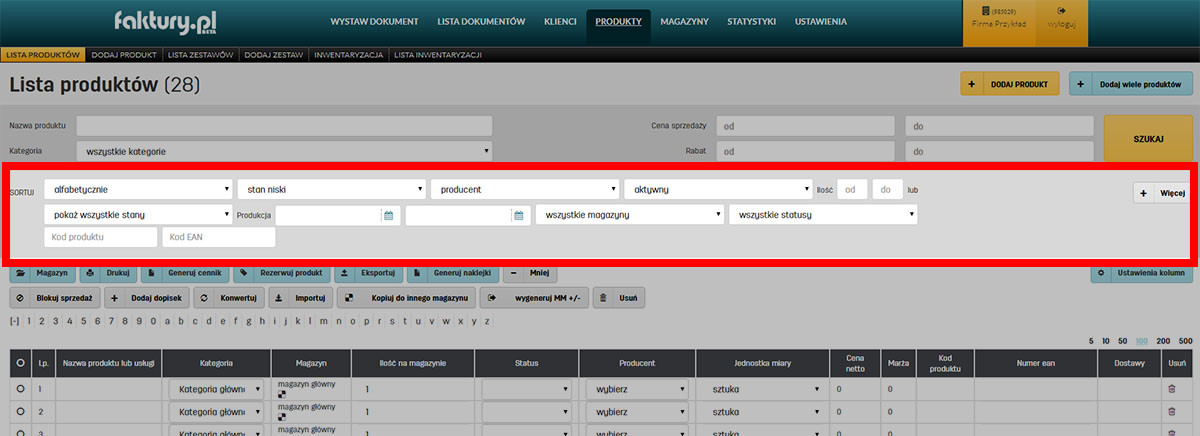Click the trash icon in first product row
This screenshot has height=436, width=1200.
(1172, 388)
